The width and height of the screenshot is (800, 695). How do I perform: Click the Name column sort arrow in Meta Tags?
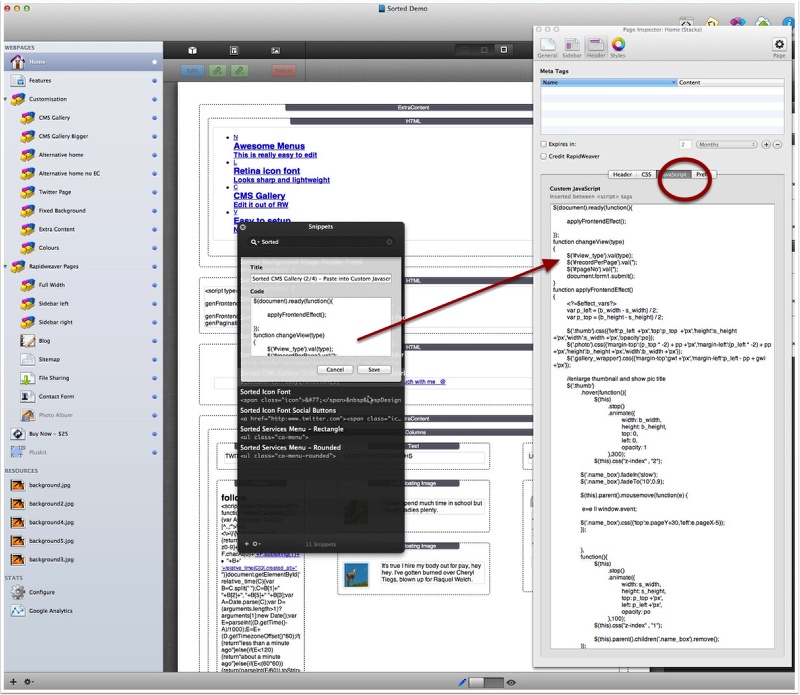(x=673, y=82)
